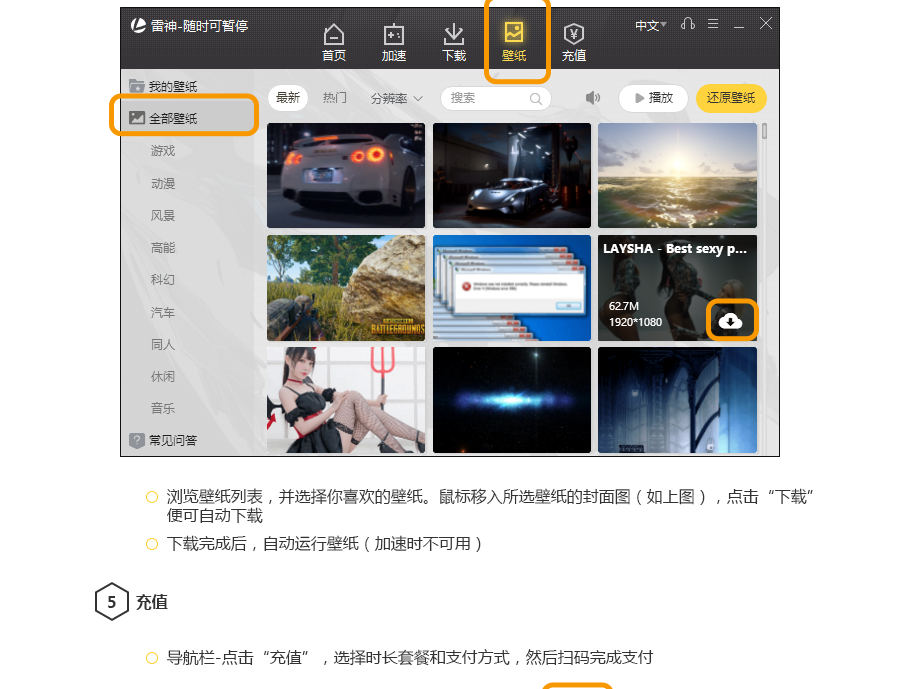This screenshot has width=900, height=689.
Task: Click the 雷神 logo icon
Action: [138, 25]
